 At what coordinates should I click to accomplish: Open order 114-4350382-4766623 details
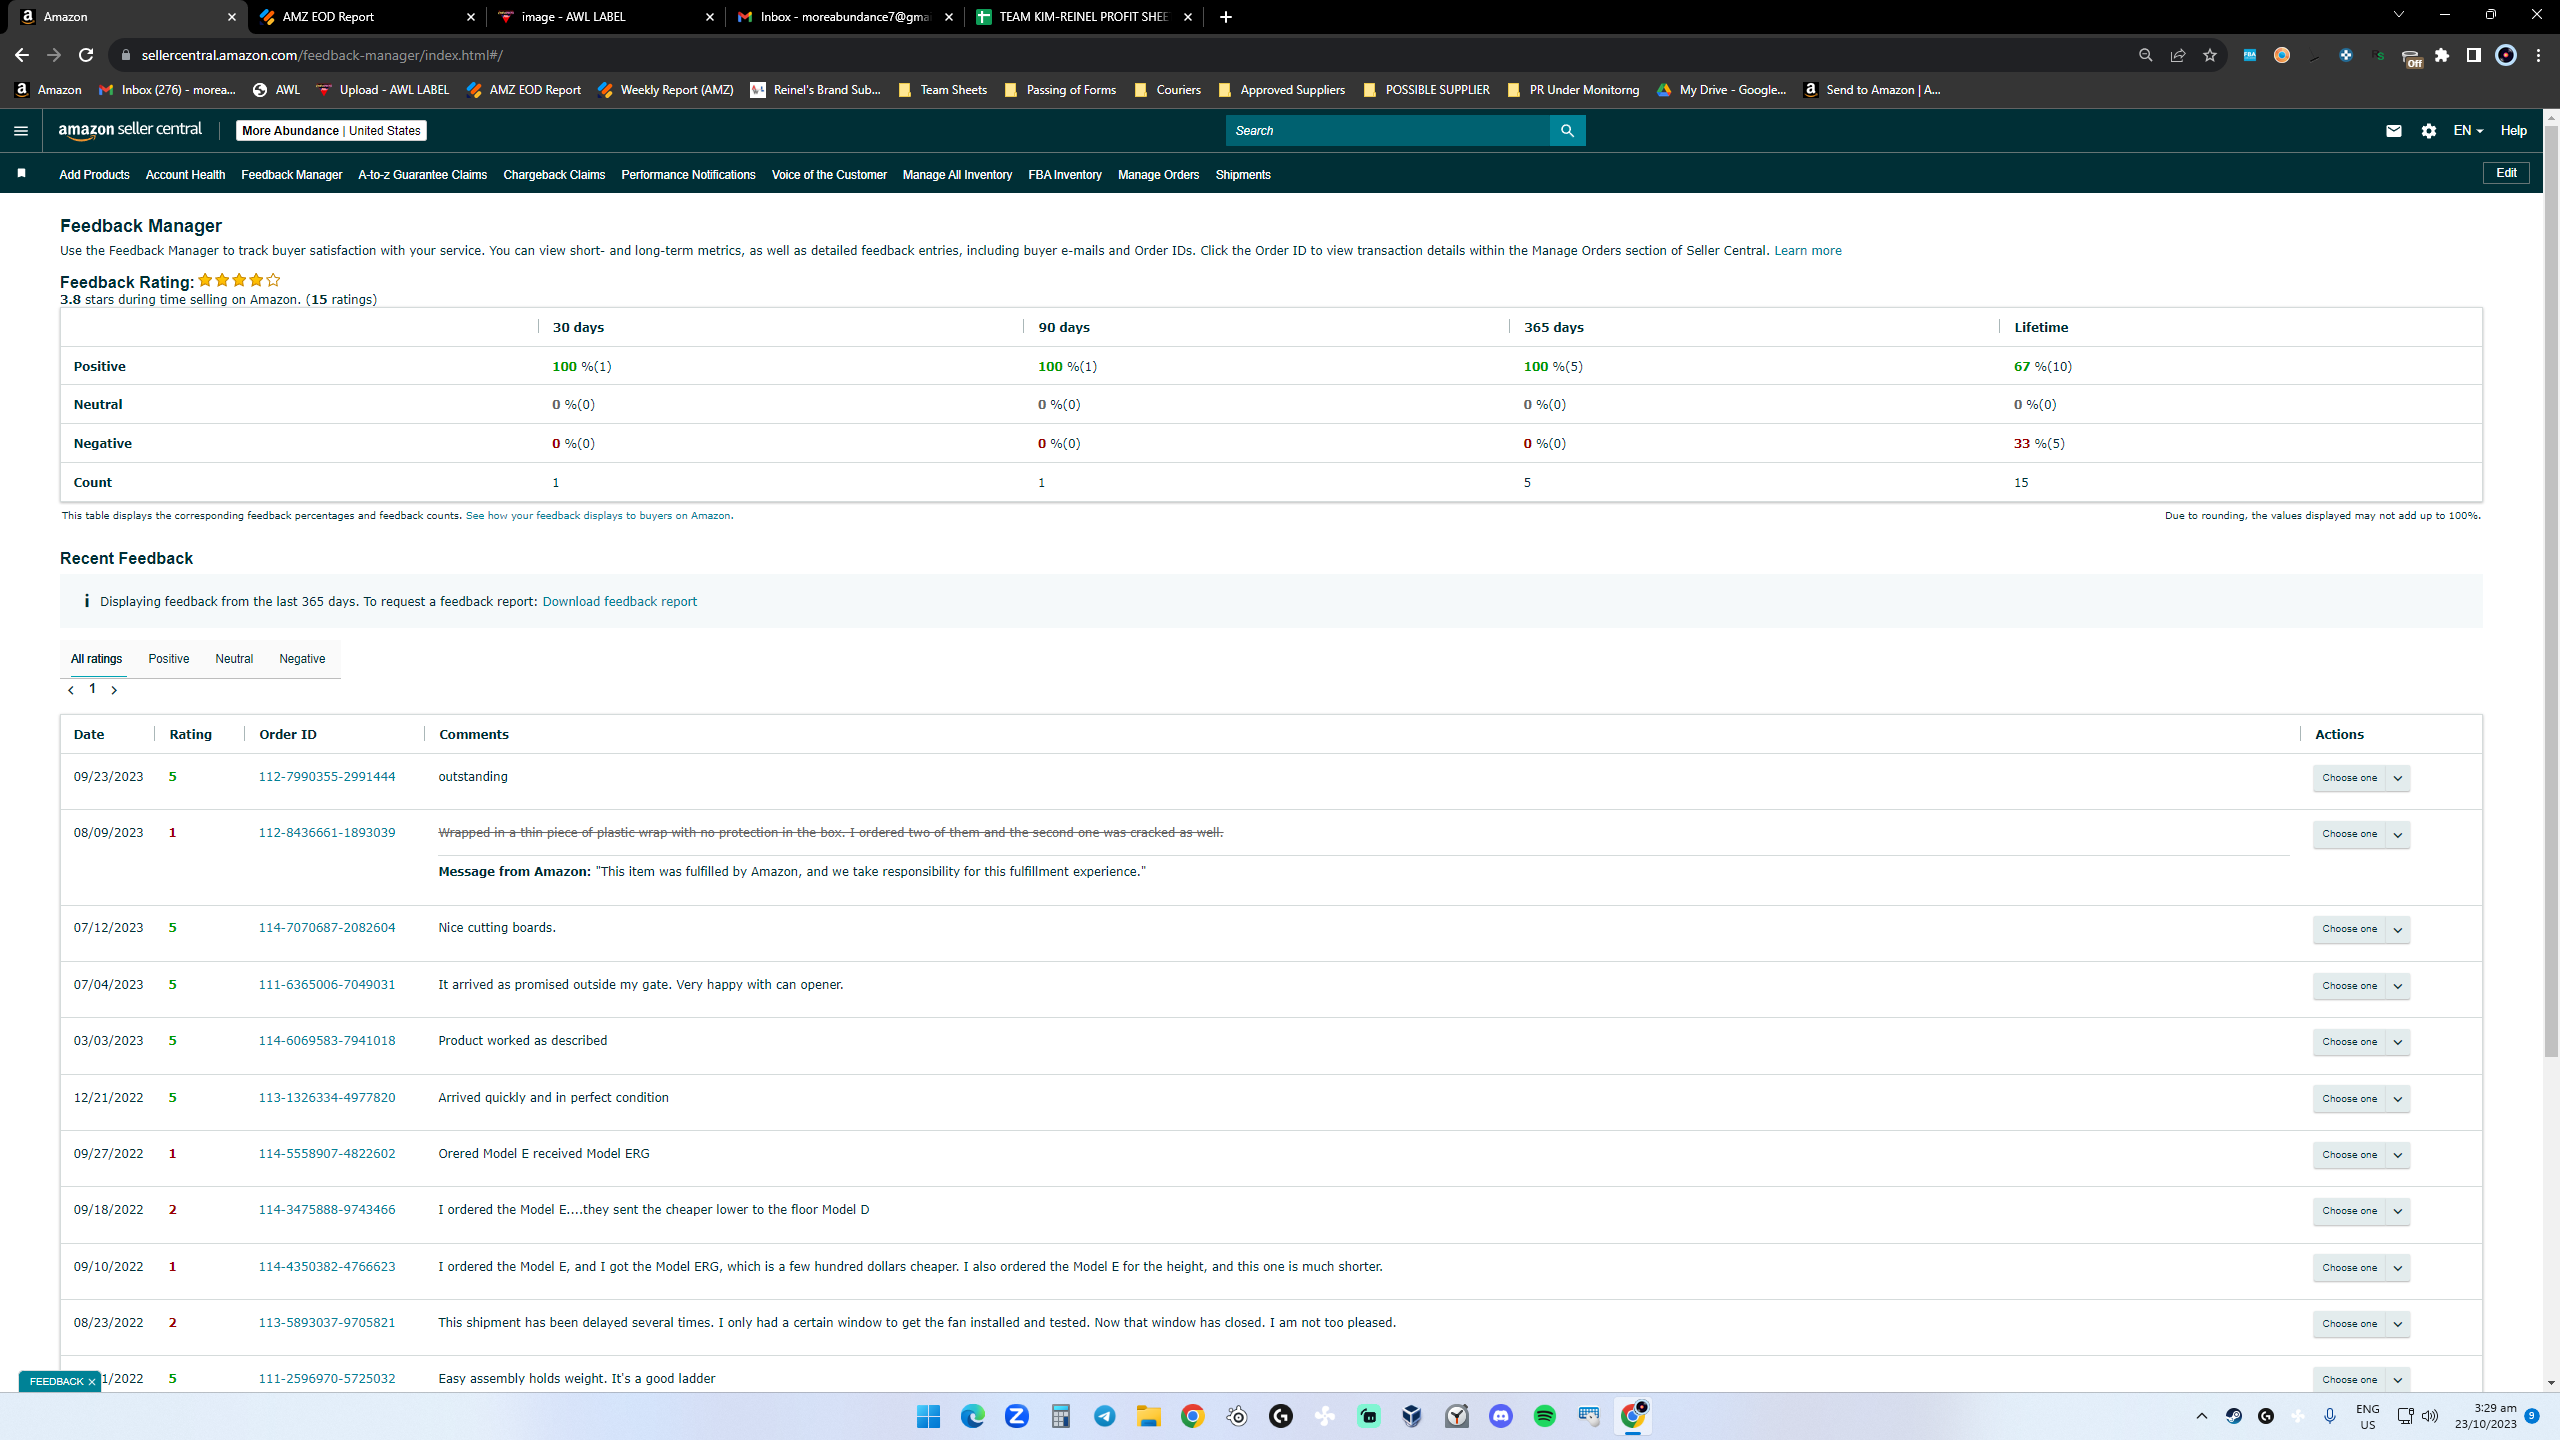tap(327, 1267)
